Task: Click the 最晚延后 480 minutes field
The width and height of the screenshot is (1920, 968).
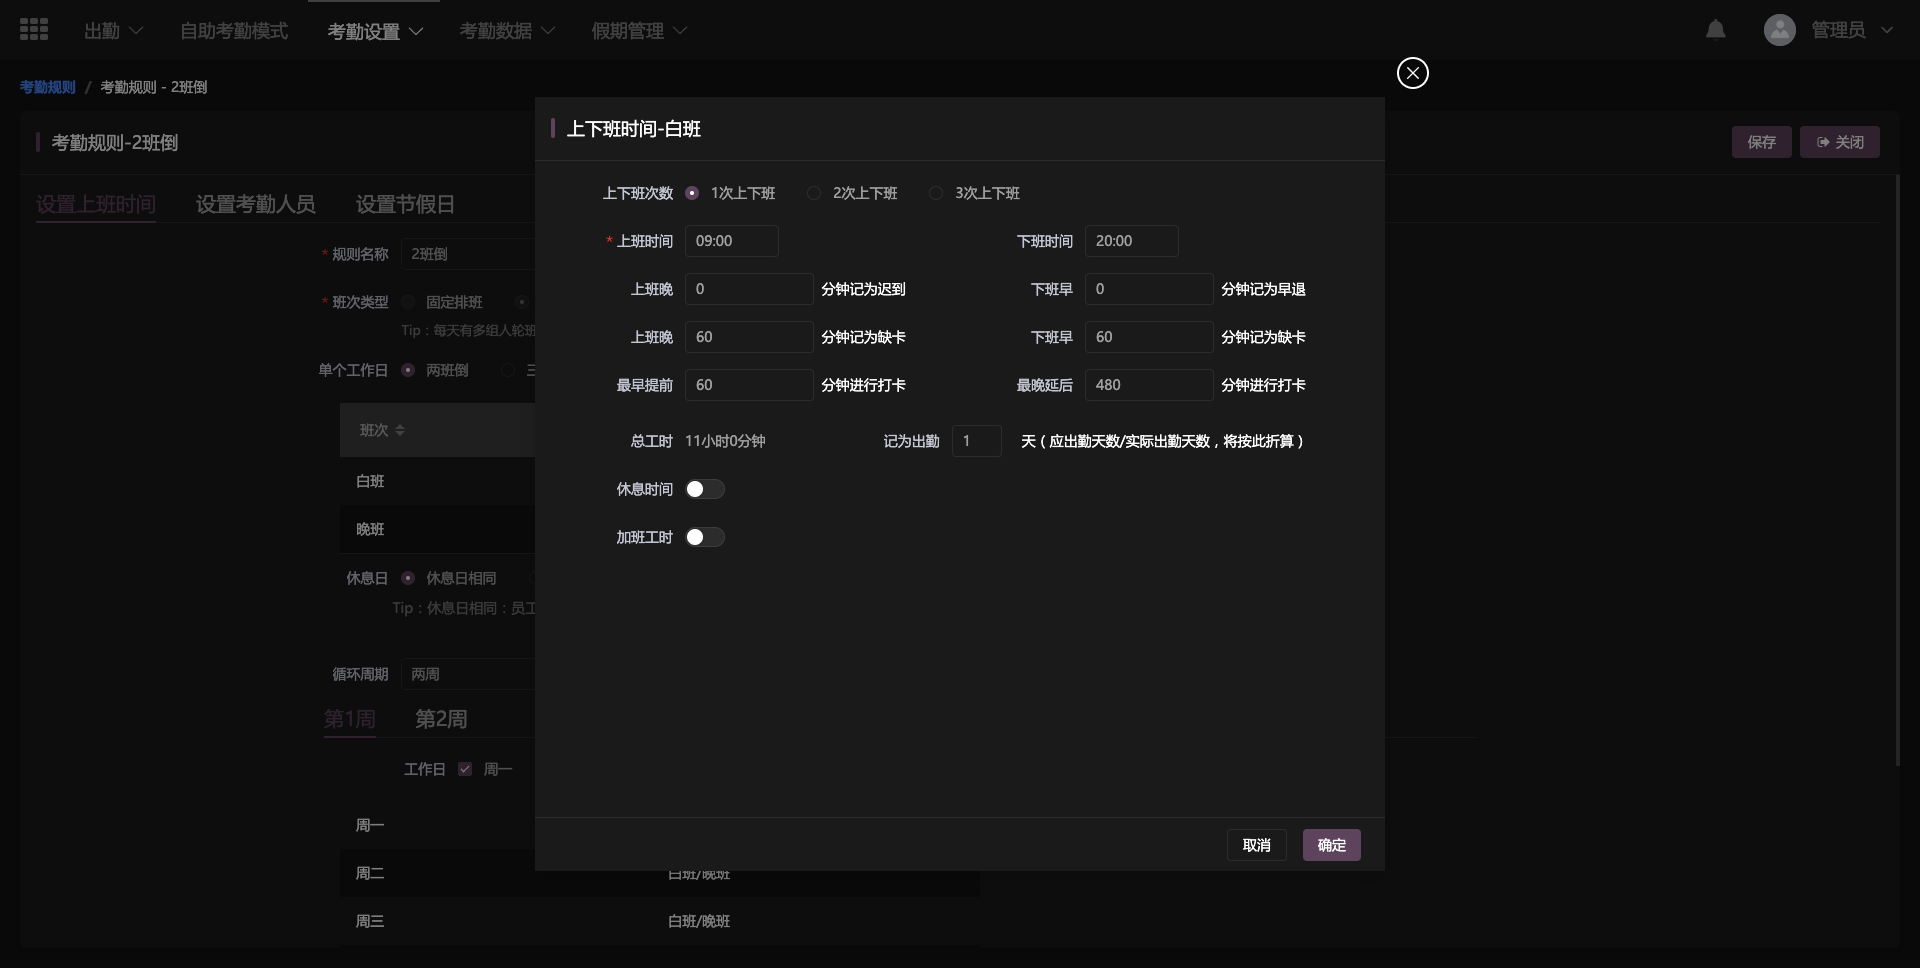Action: [x=1148, y=385]
